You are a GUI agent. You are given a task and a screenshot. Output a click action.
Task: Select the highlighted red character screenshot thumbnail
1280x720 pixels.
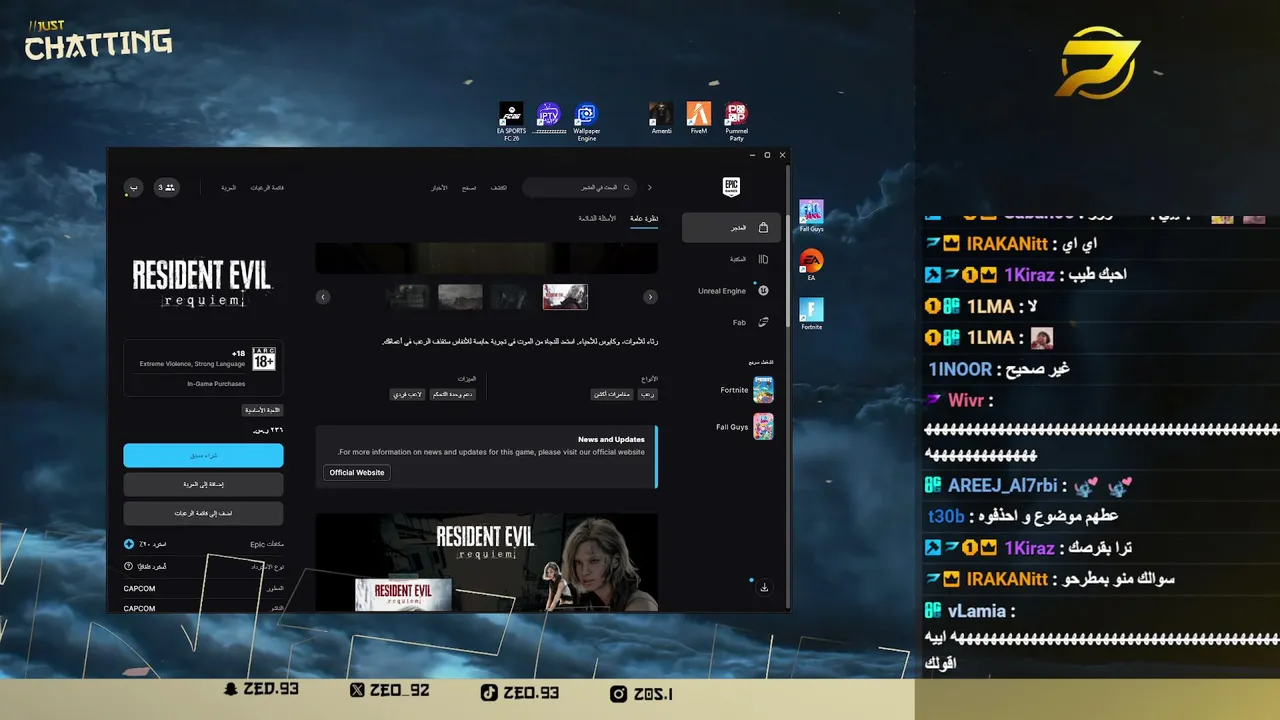coord(565,297)
